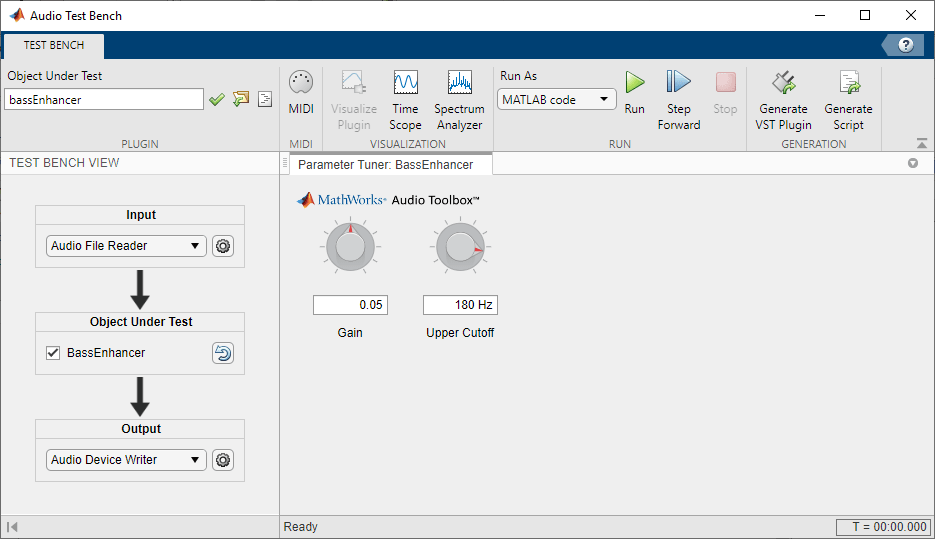
Task: Click the T = 00:00.000 time display
Action: (x=884, y=527)
